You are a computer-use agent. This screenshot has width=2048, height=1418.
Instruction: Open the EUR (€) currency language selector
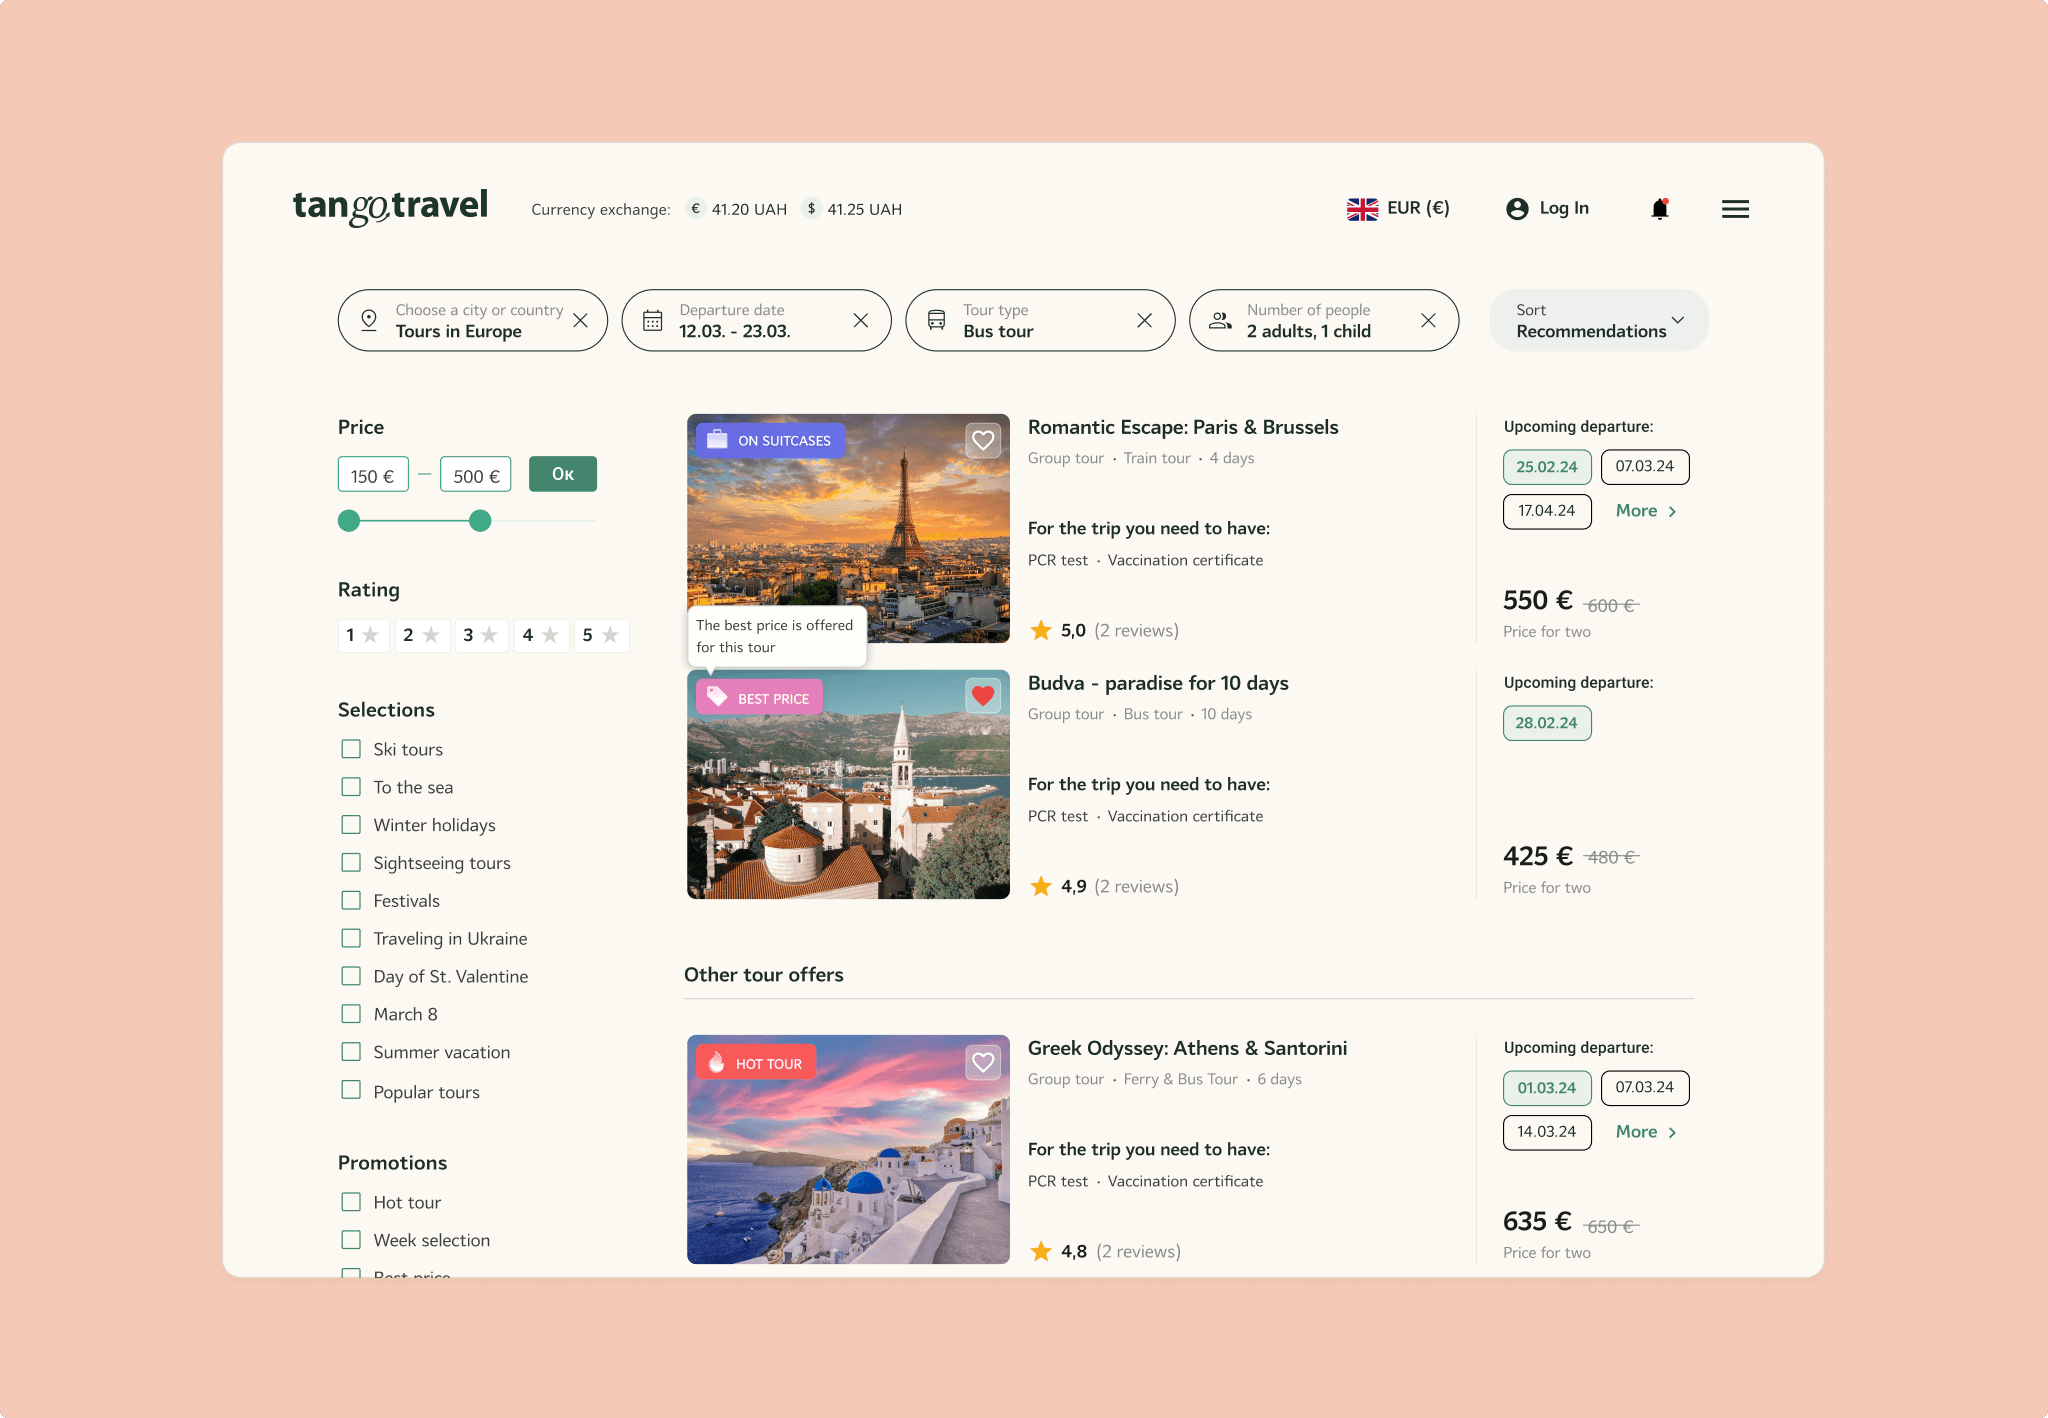pos(1398,208)
